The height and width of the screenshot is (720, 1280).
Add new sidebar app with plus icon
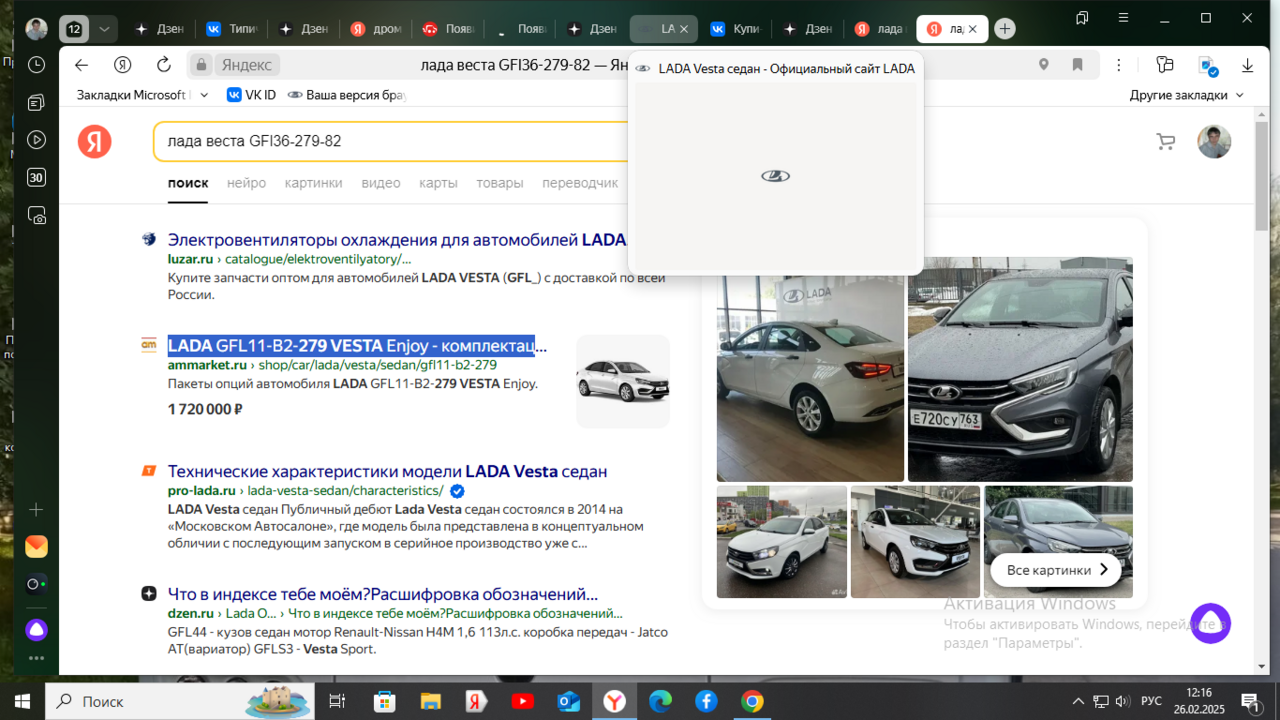36,510
